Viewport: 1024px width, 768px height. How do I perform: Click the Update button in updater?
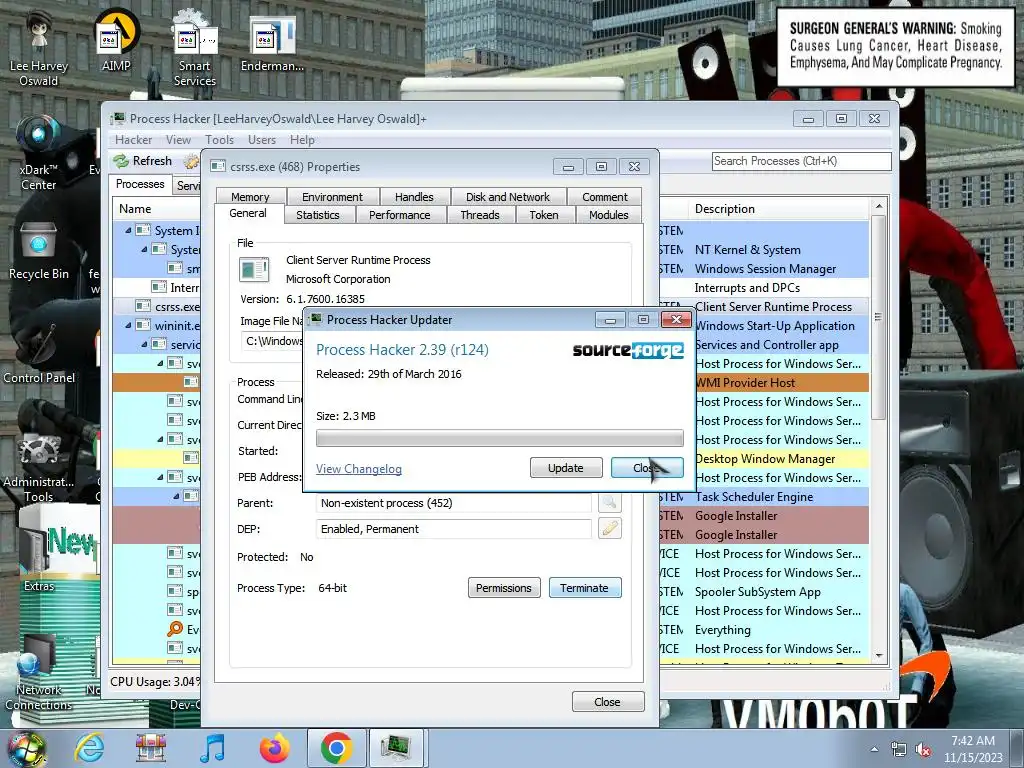[x=566, y=468]
